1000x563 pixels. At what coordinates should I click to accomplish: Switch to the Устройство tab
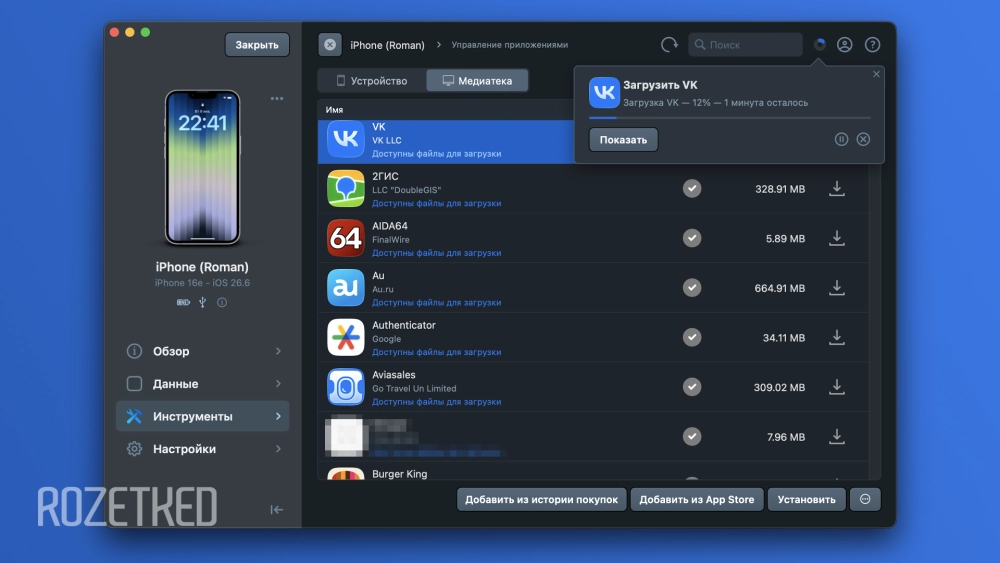point(372,81)
